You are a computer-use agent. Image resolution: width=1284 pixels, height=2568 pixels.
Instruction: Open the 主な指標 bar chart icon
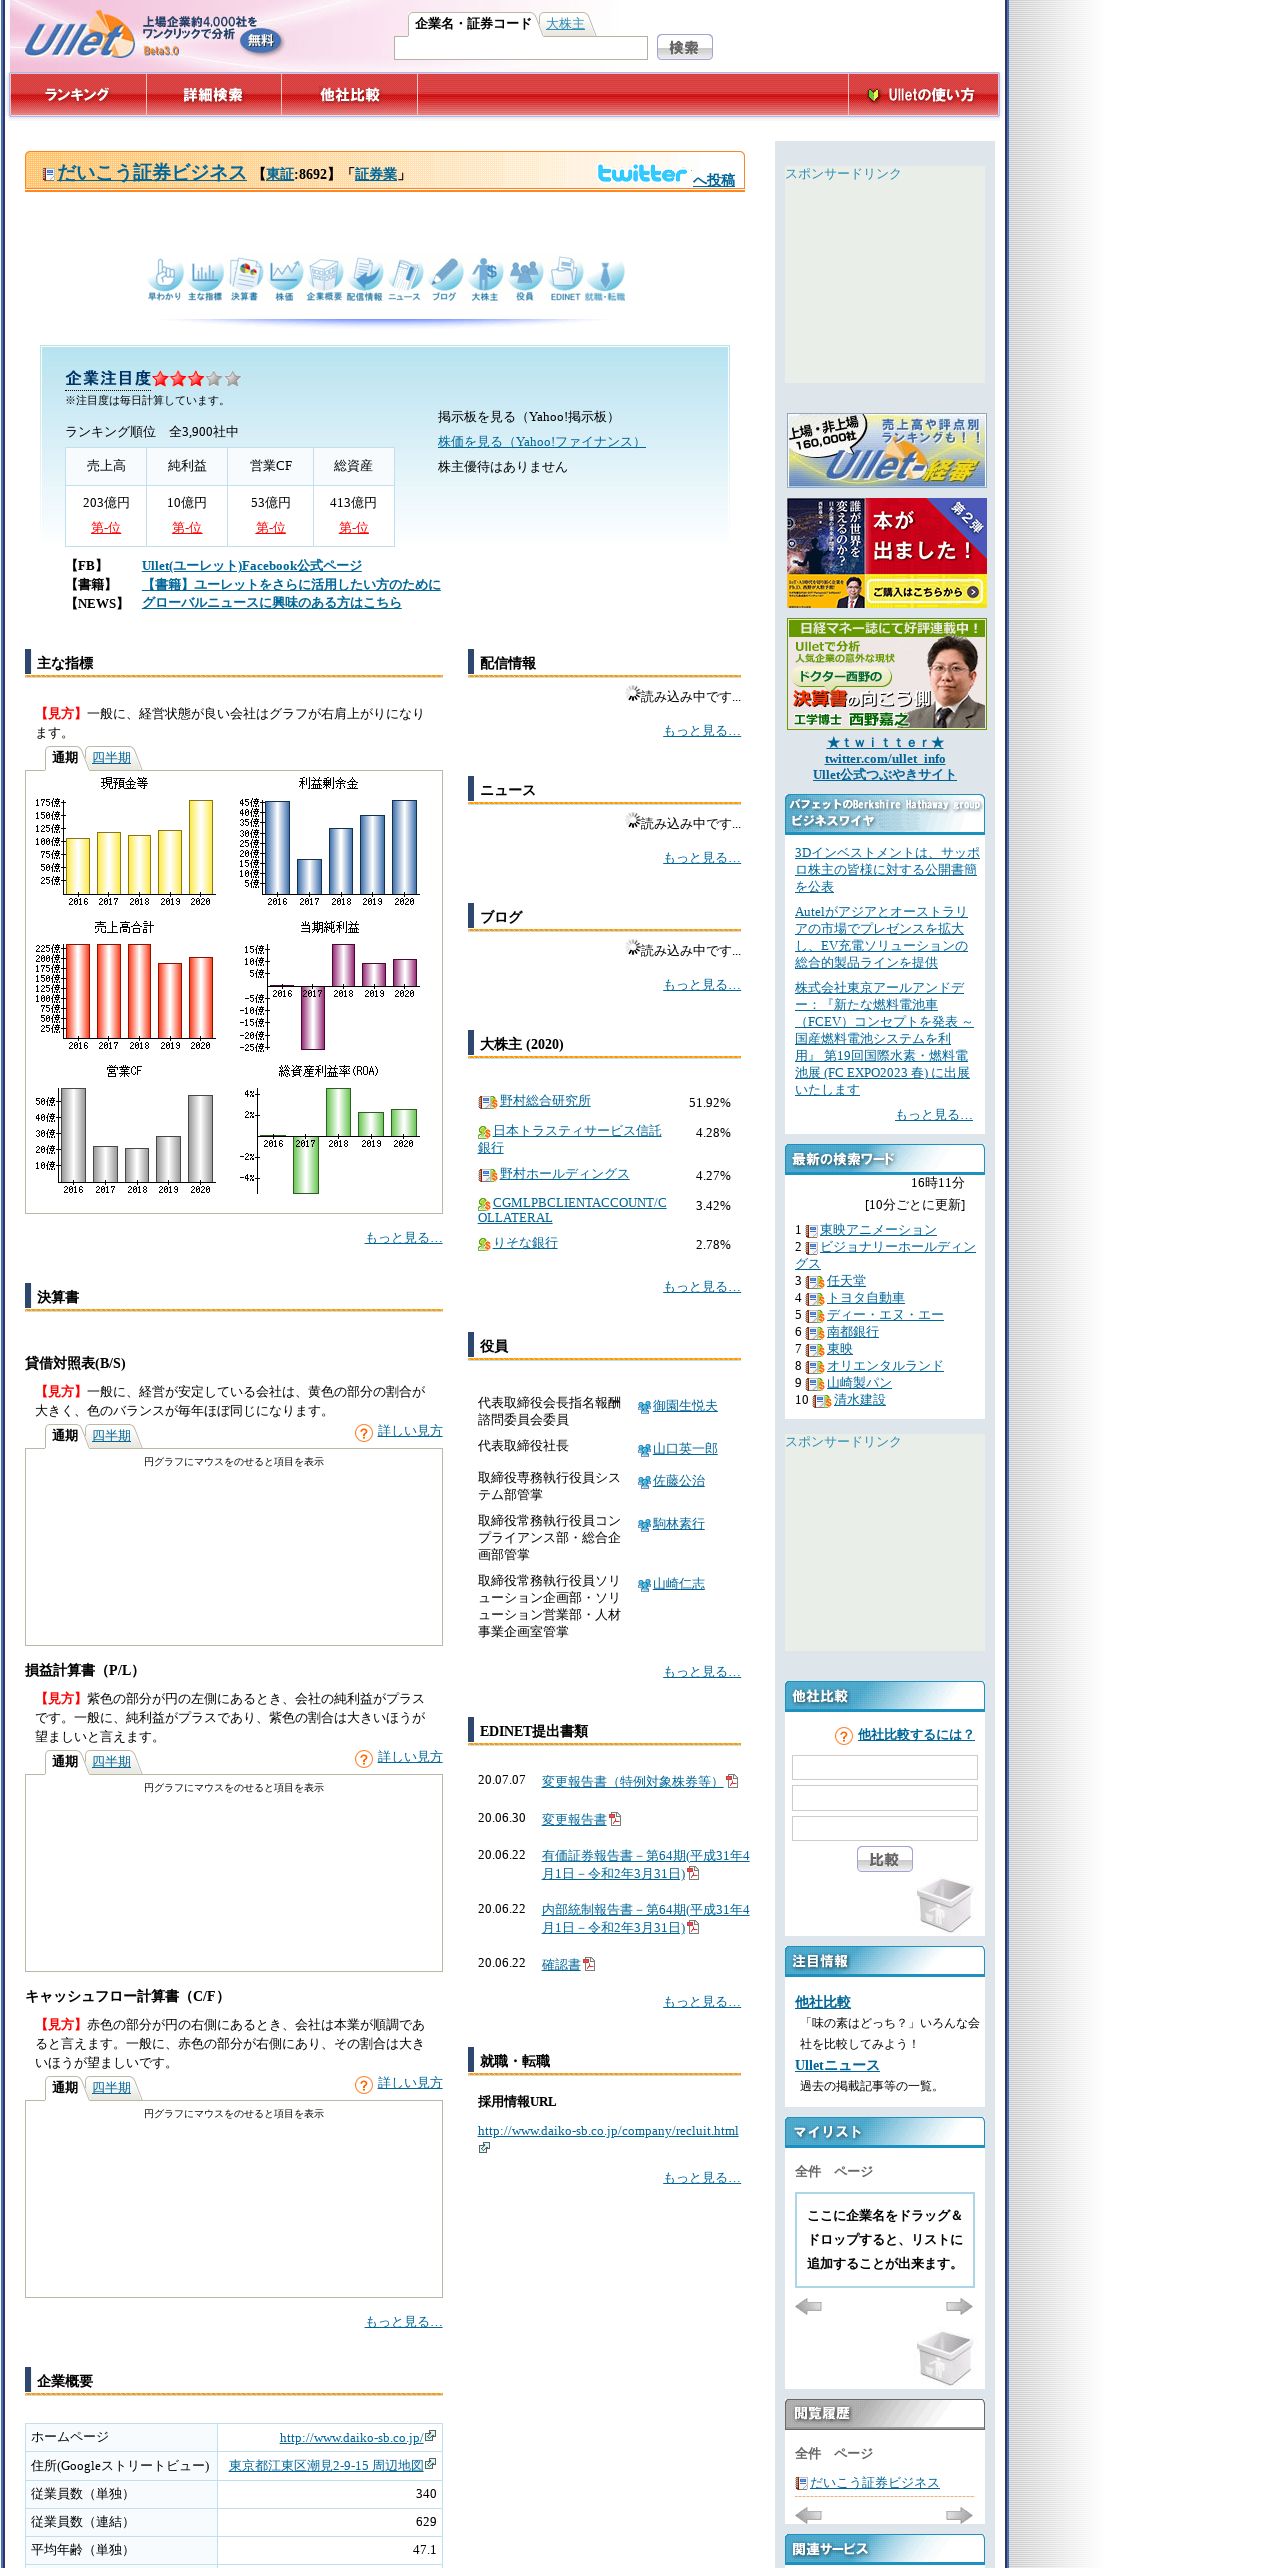click(x=205, y=279)
